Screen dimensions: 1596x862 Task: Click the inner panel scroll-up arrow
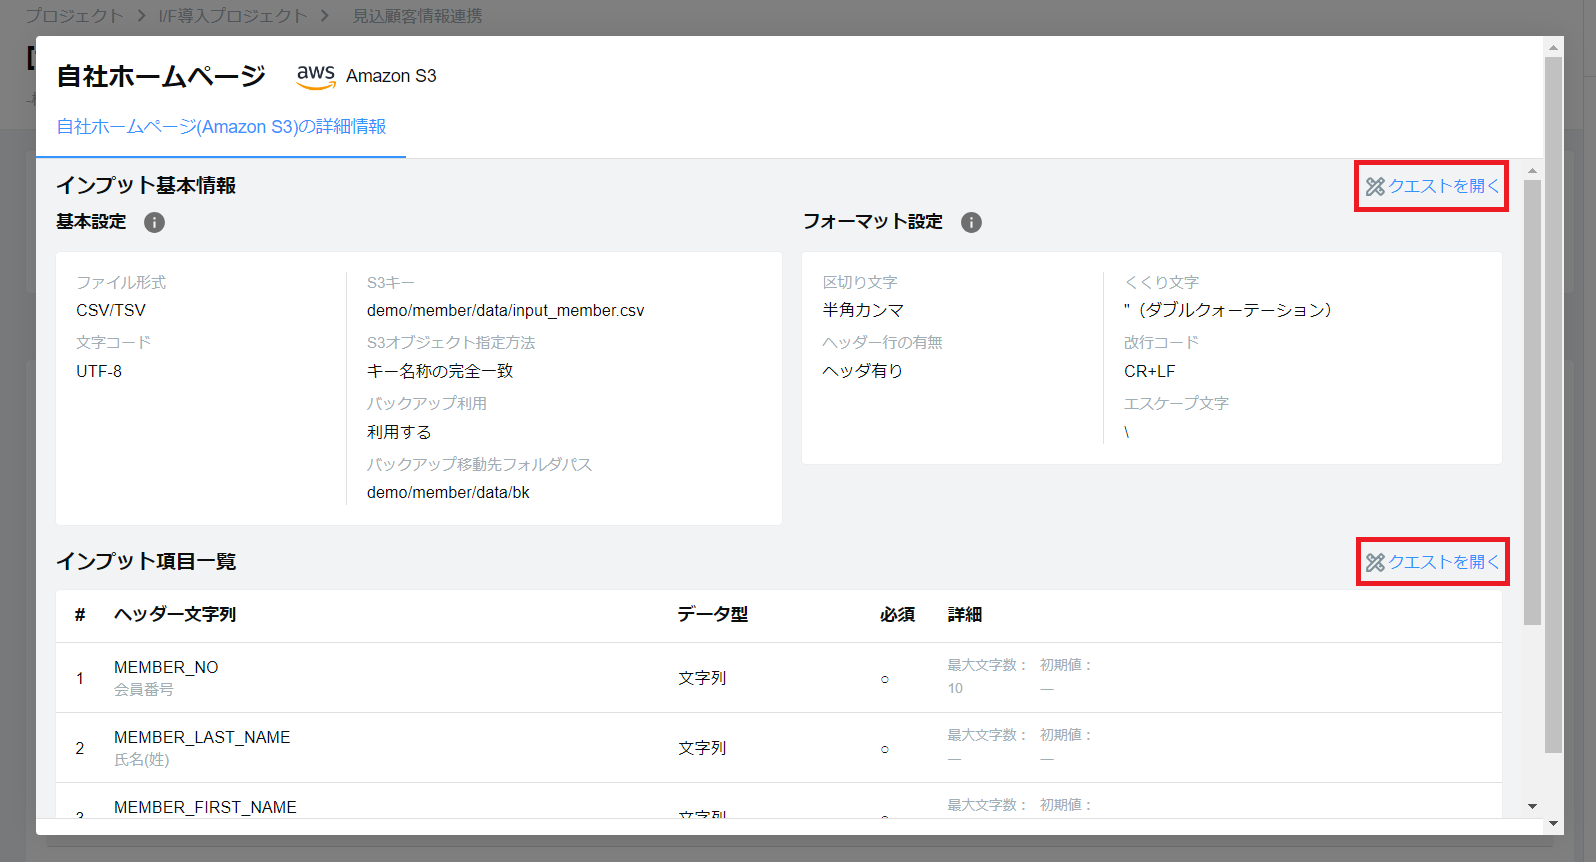point(1532,171)
